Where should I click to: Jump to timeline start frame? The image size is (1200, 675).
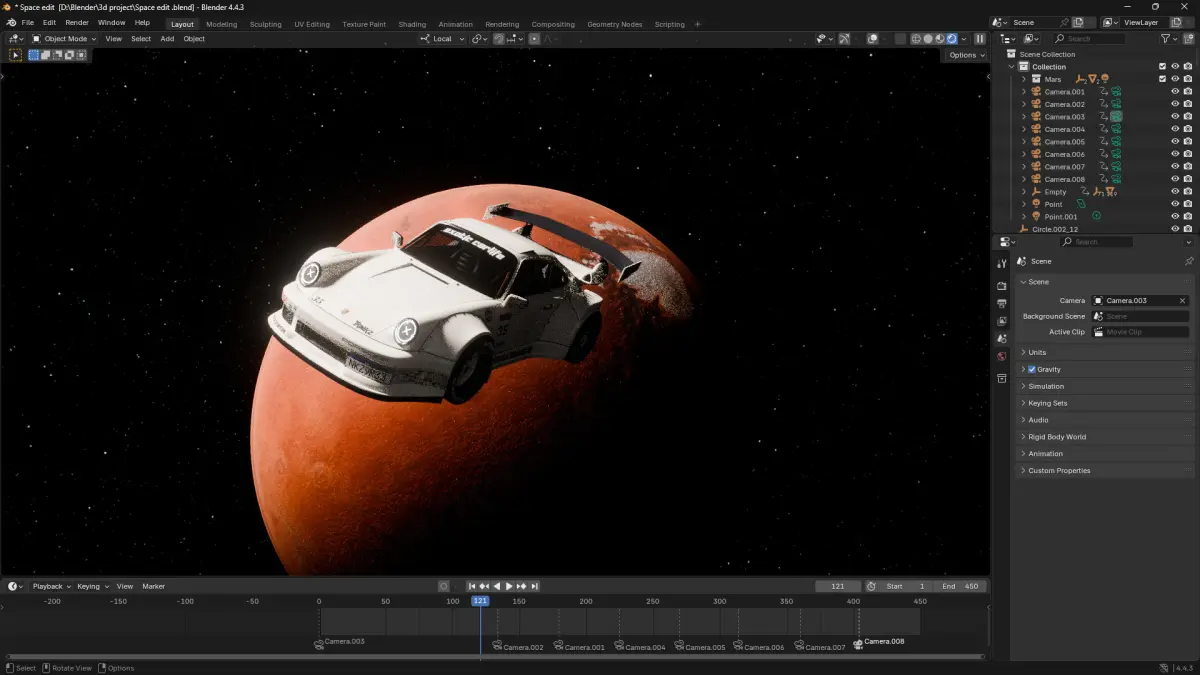472,586
